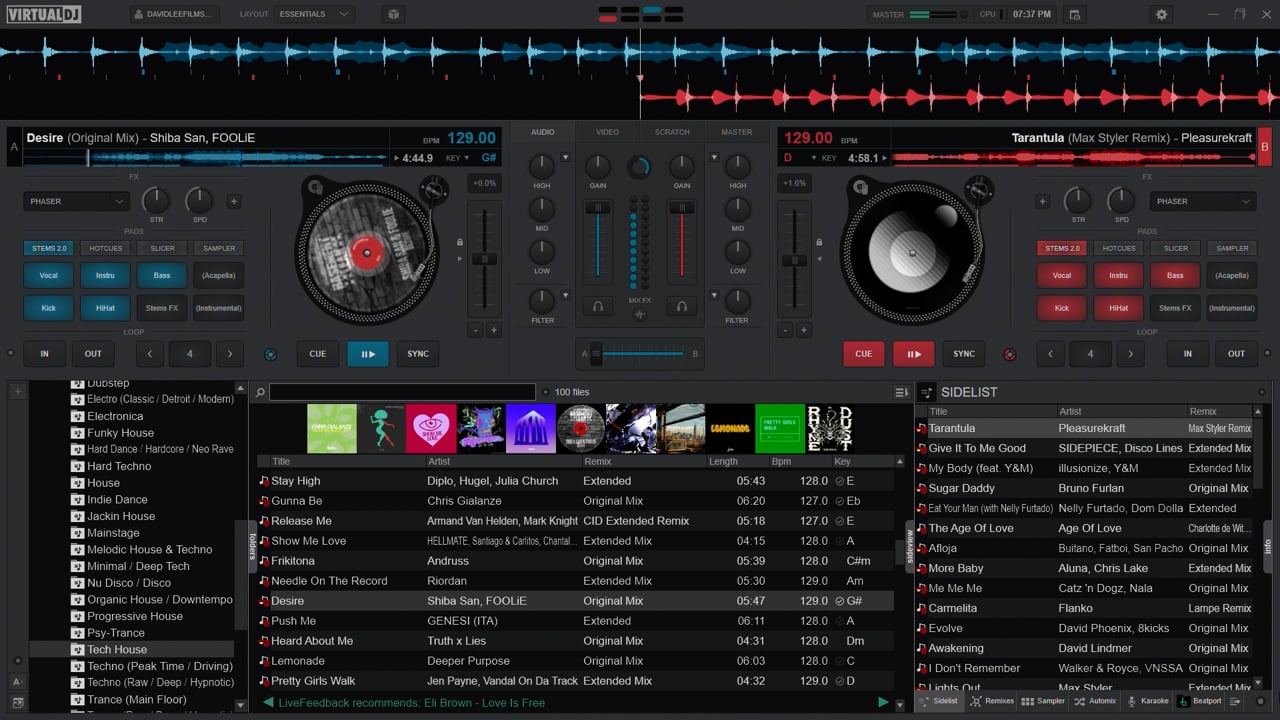Toggle Kick stem pad on deck B
The image size is (1280, 720).
tap(1062, 308)
